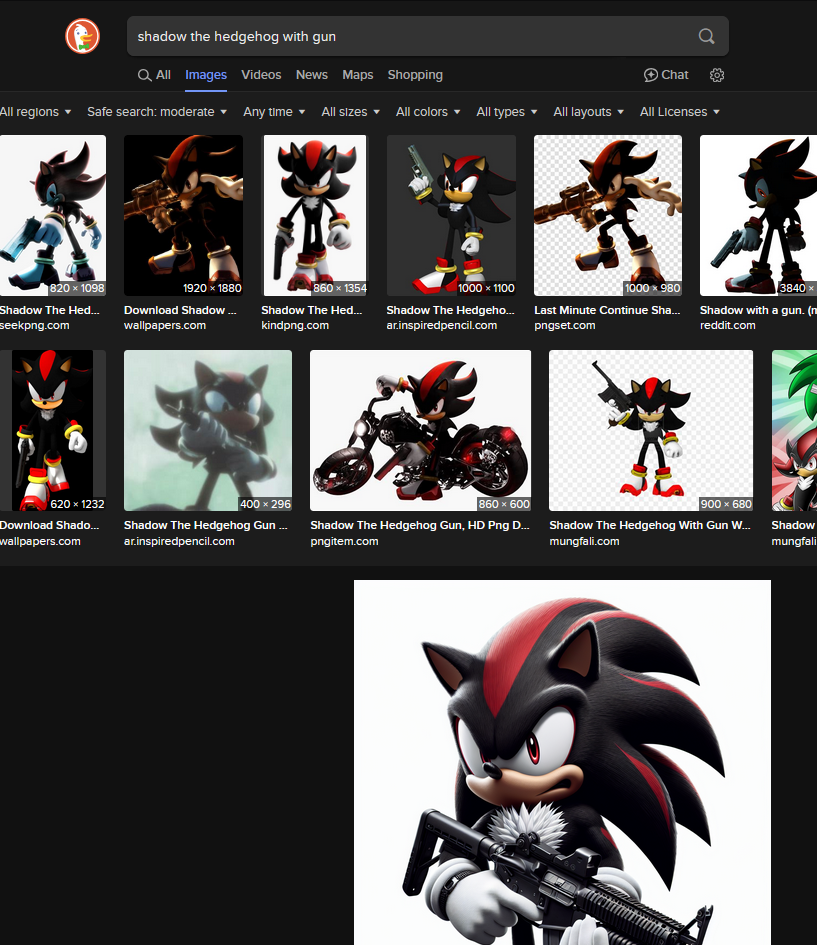
Task: Expand the All colors filter
Action: coord(428,111)
